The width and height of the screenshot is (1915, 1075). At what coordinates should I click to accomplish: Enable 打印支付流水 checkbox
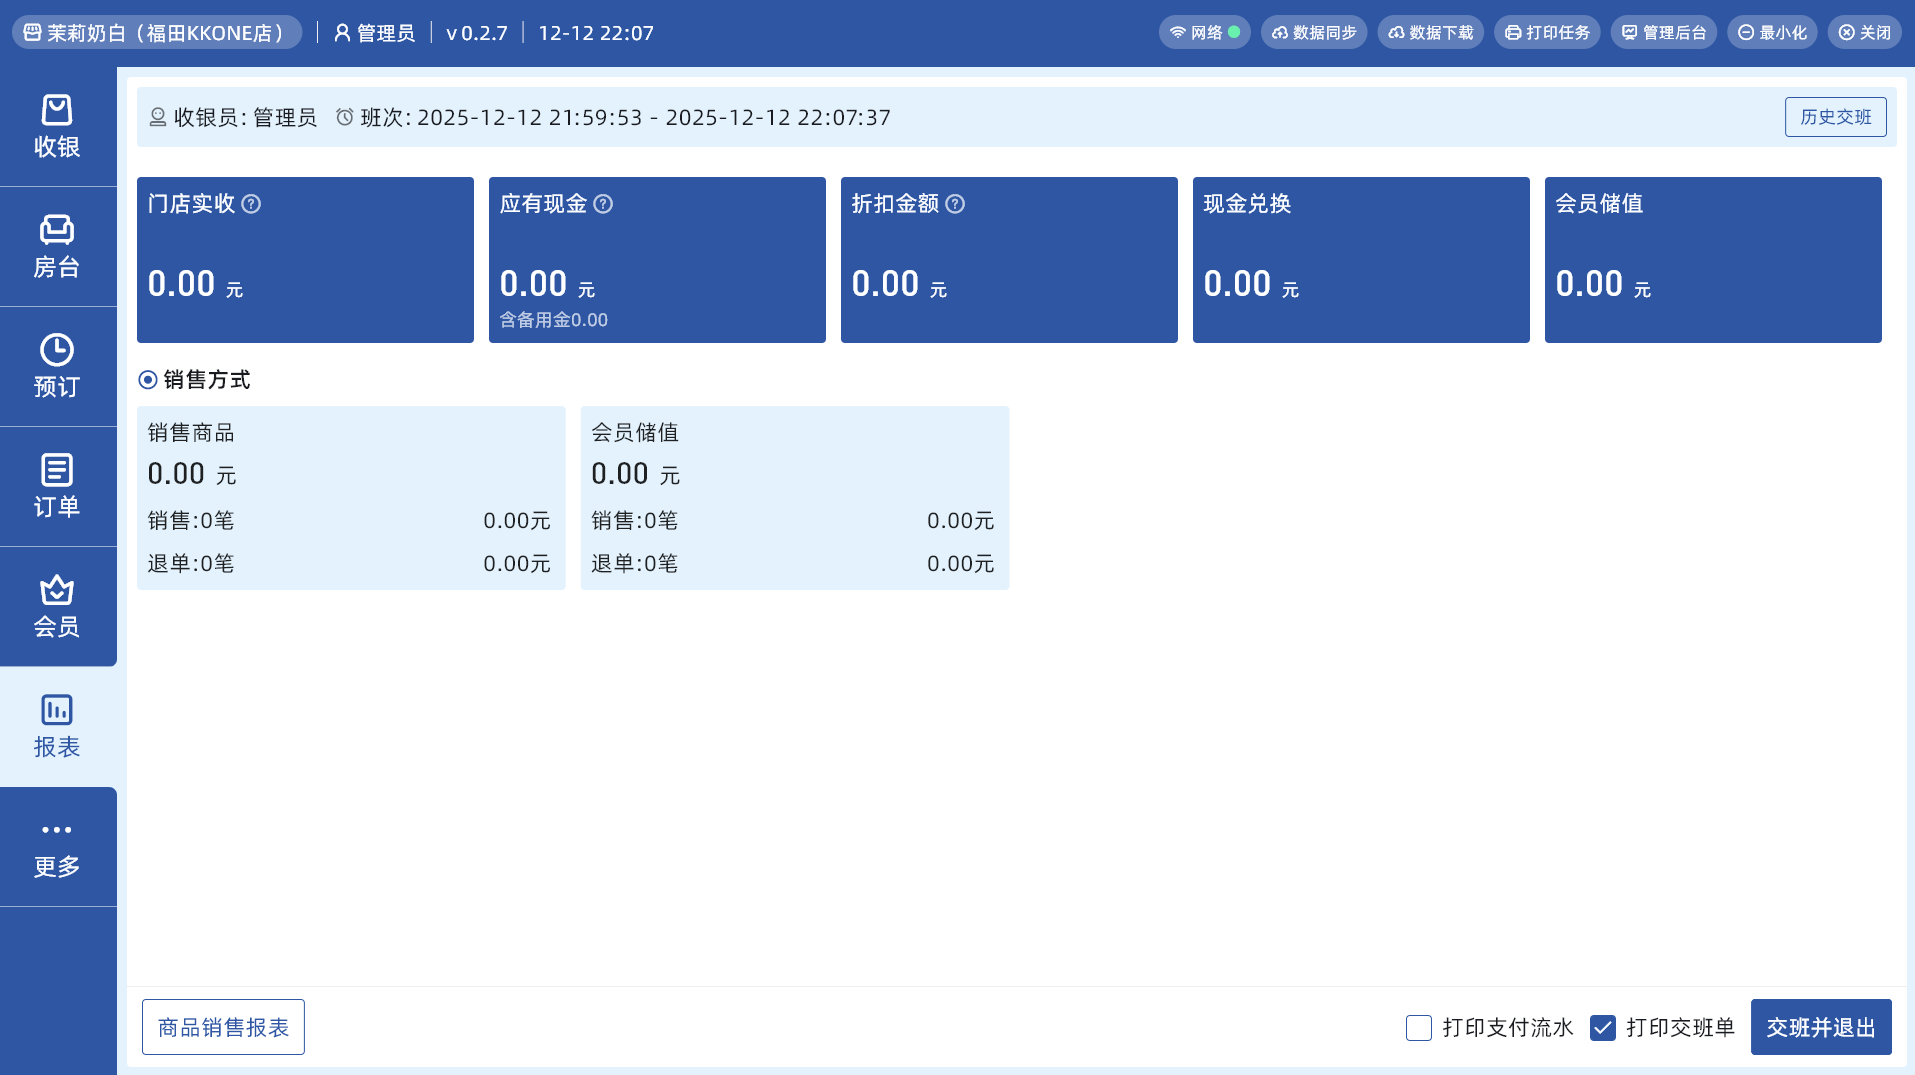1418,1028
